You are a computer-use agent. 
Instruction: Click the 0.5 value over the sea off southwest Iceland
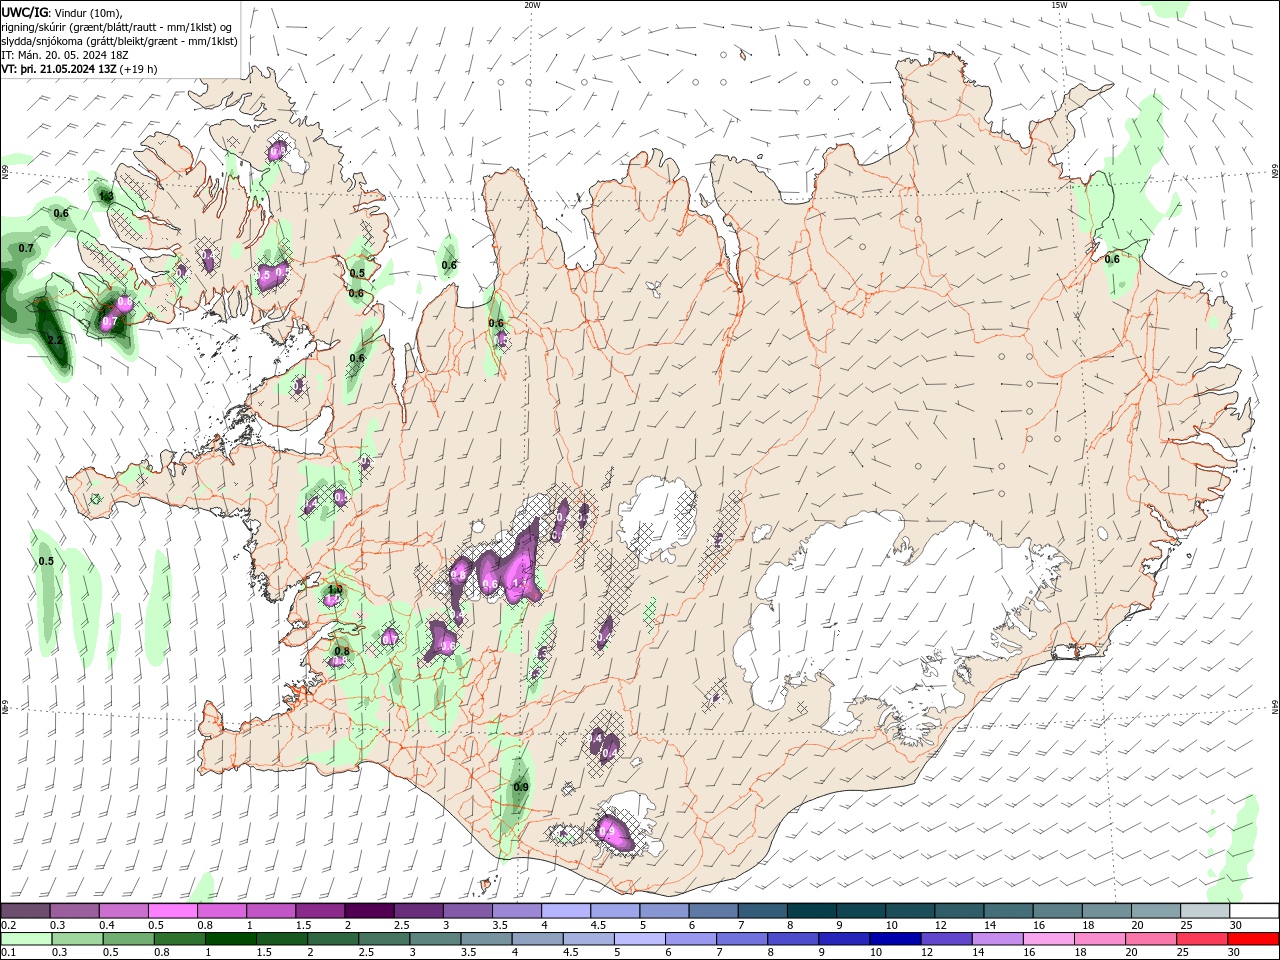[x=46, y=561]
